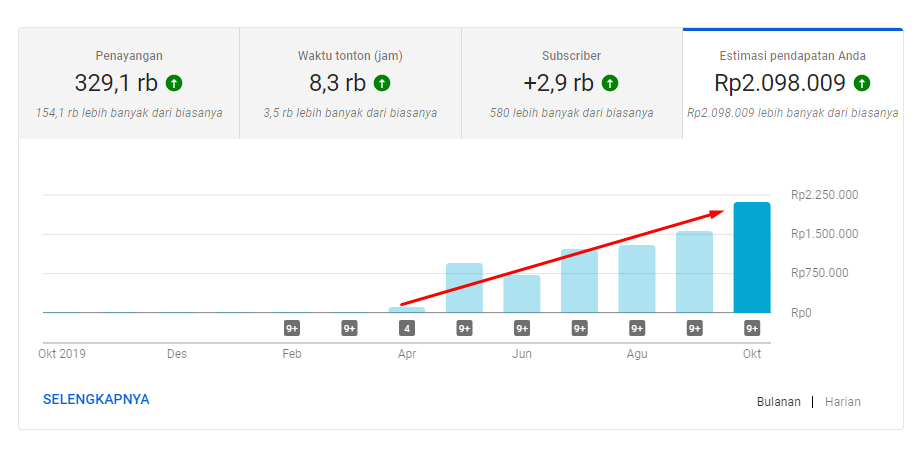Image resolution: width=915 pixels, height=456 pixels.
Task: Open the 9+ video marker above Okt
Action: pyautogui.click(x=752, y=328)
